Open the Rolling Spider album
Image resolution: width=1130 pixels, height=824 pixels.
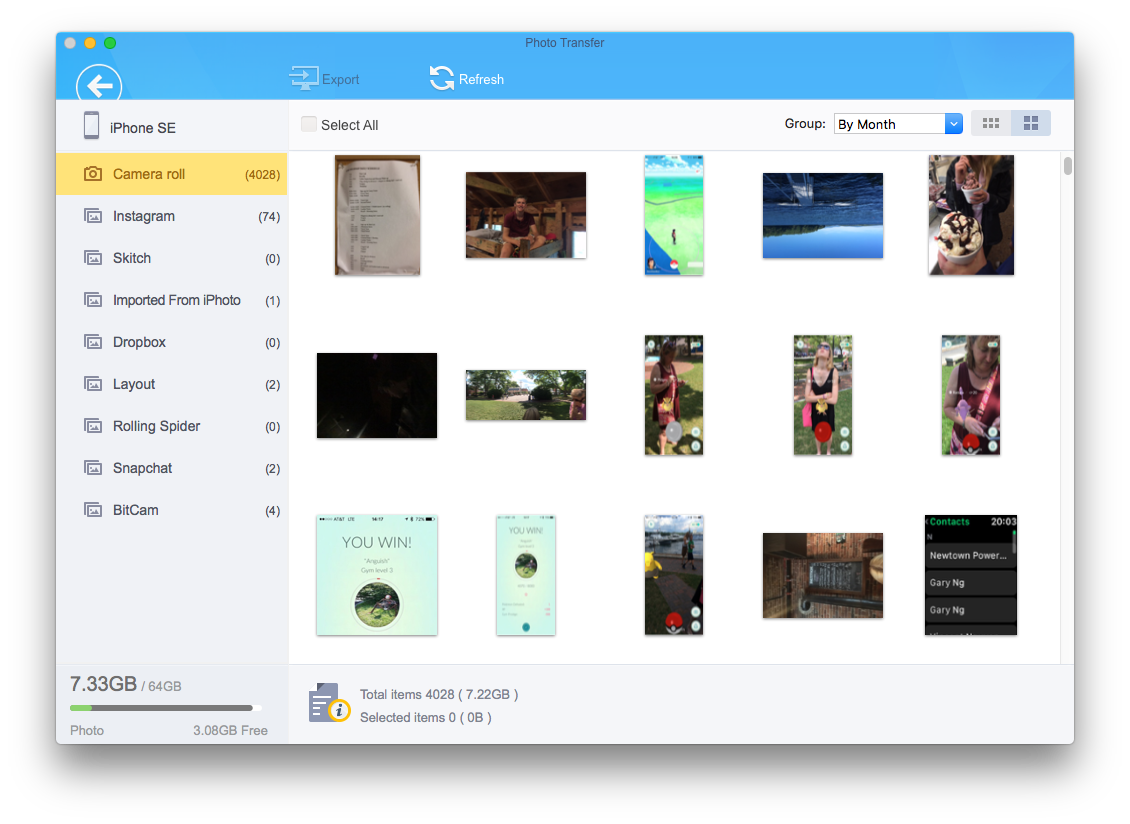pos(156,426)
